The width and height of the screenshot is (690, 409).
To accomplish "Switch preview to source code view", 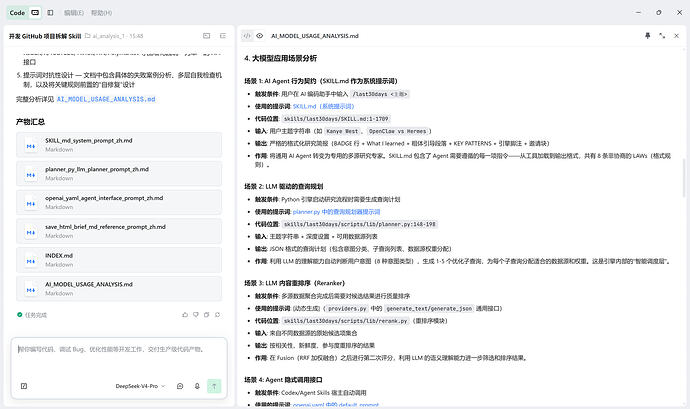I will pos(247,36).
